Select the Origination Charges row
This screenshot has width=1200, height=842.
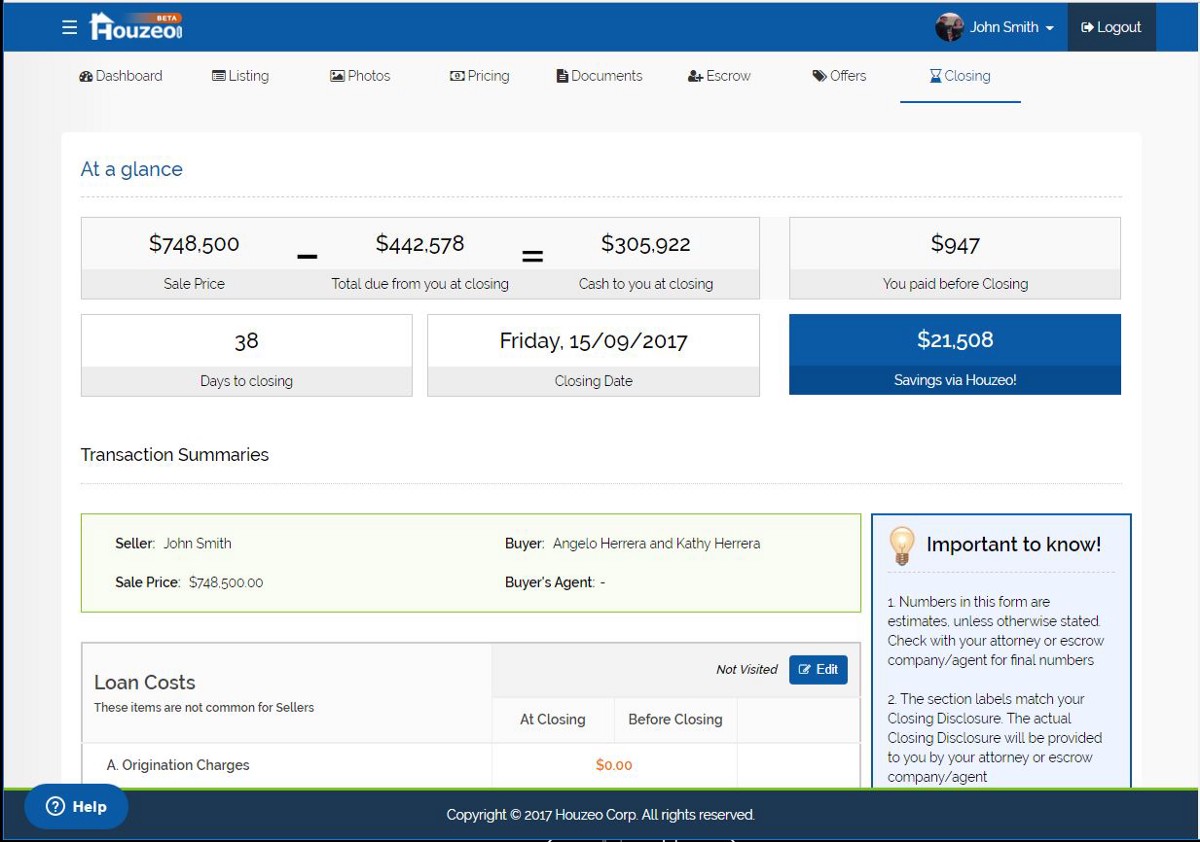point(178,765)
